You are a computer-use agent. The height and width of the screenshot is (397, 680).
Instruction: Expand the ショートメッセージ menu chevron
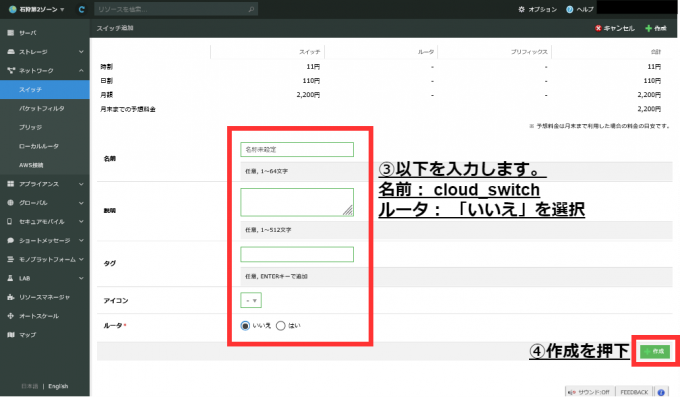pos(81,240)
